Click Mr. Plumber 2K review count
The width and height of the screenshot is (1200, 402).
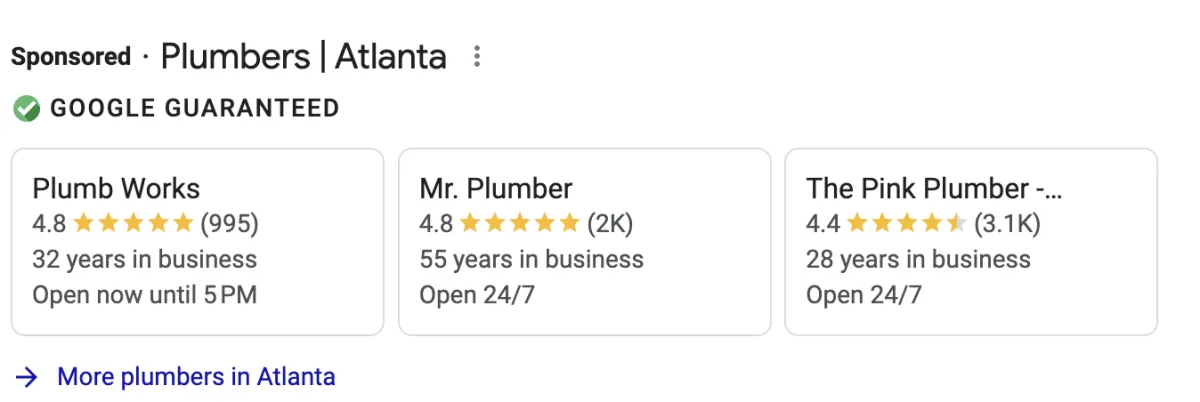point(610,223)
